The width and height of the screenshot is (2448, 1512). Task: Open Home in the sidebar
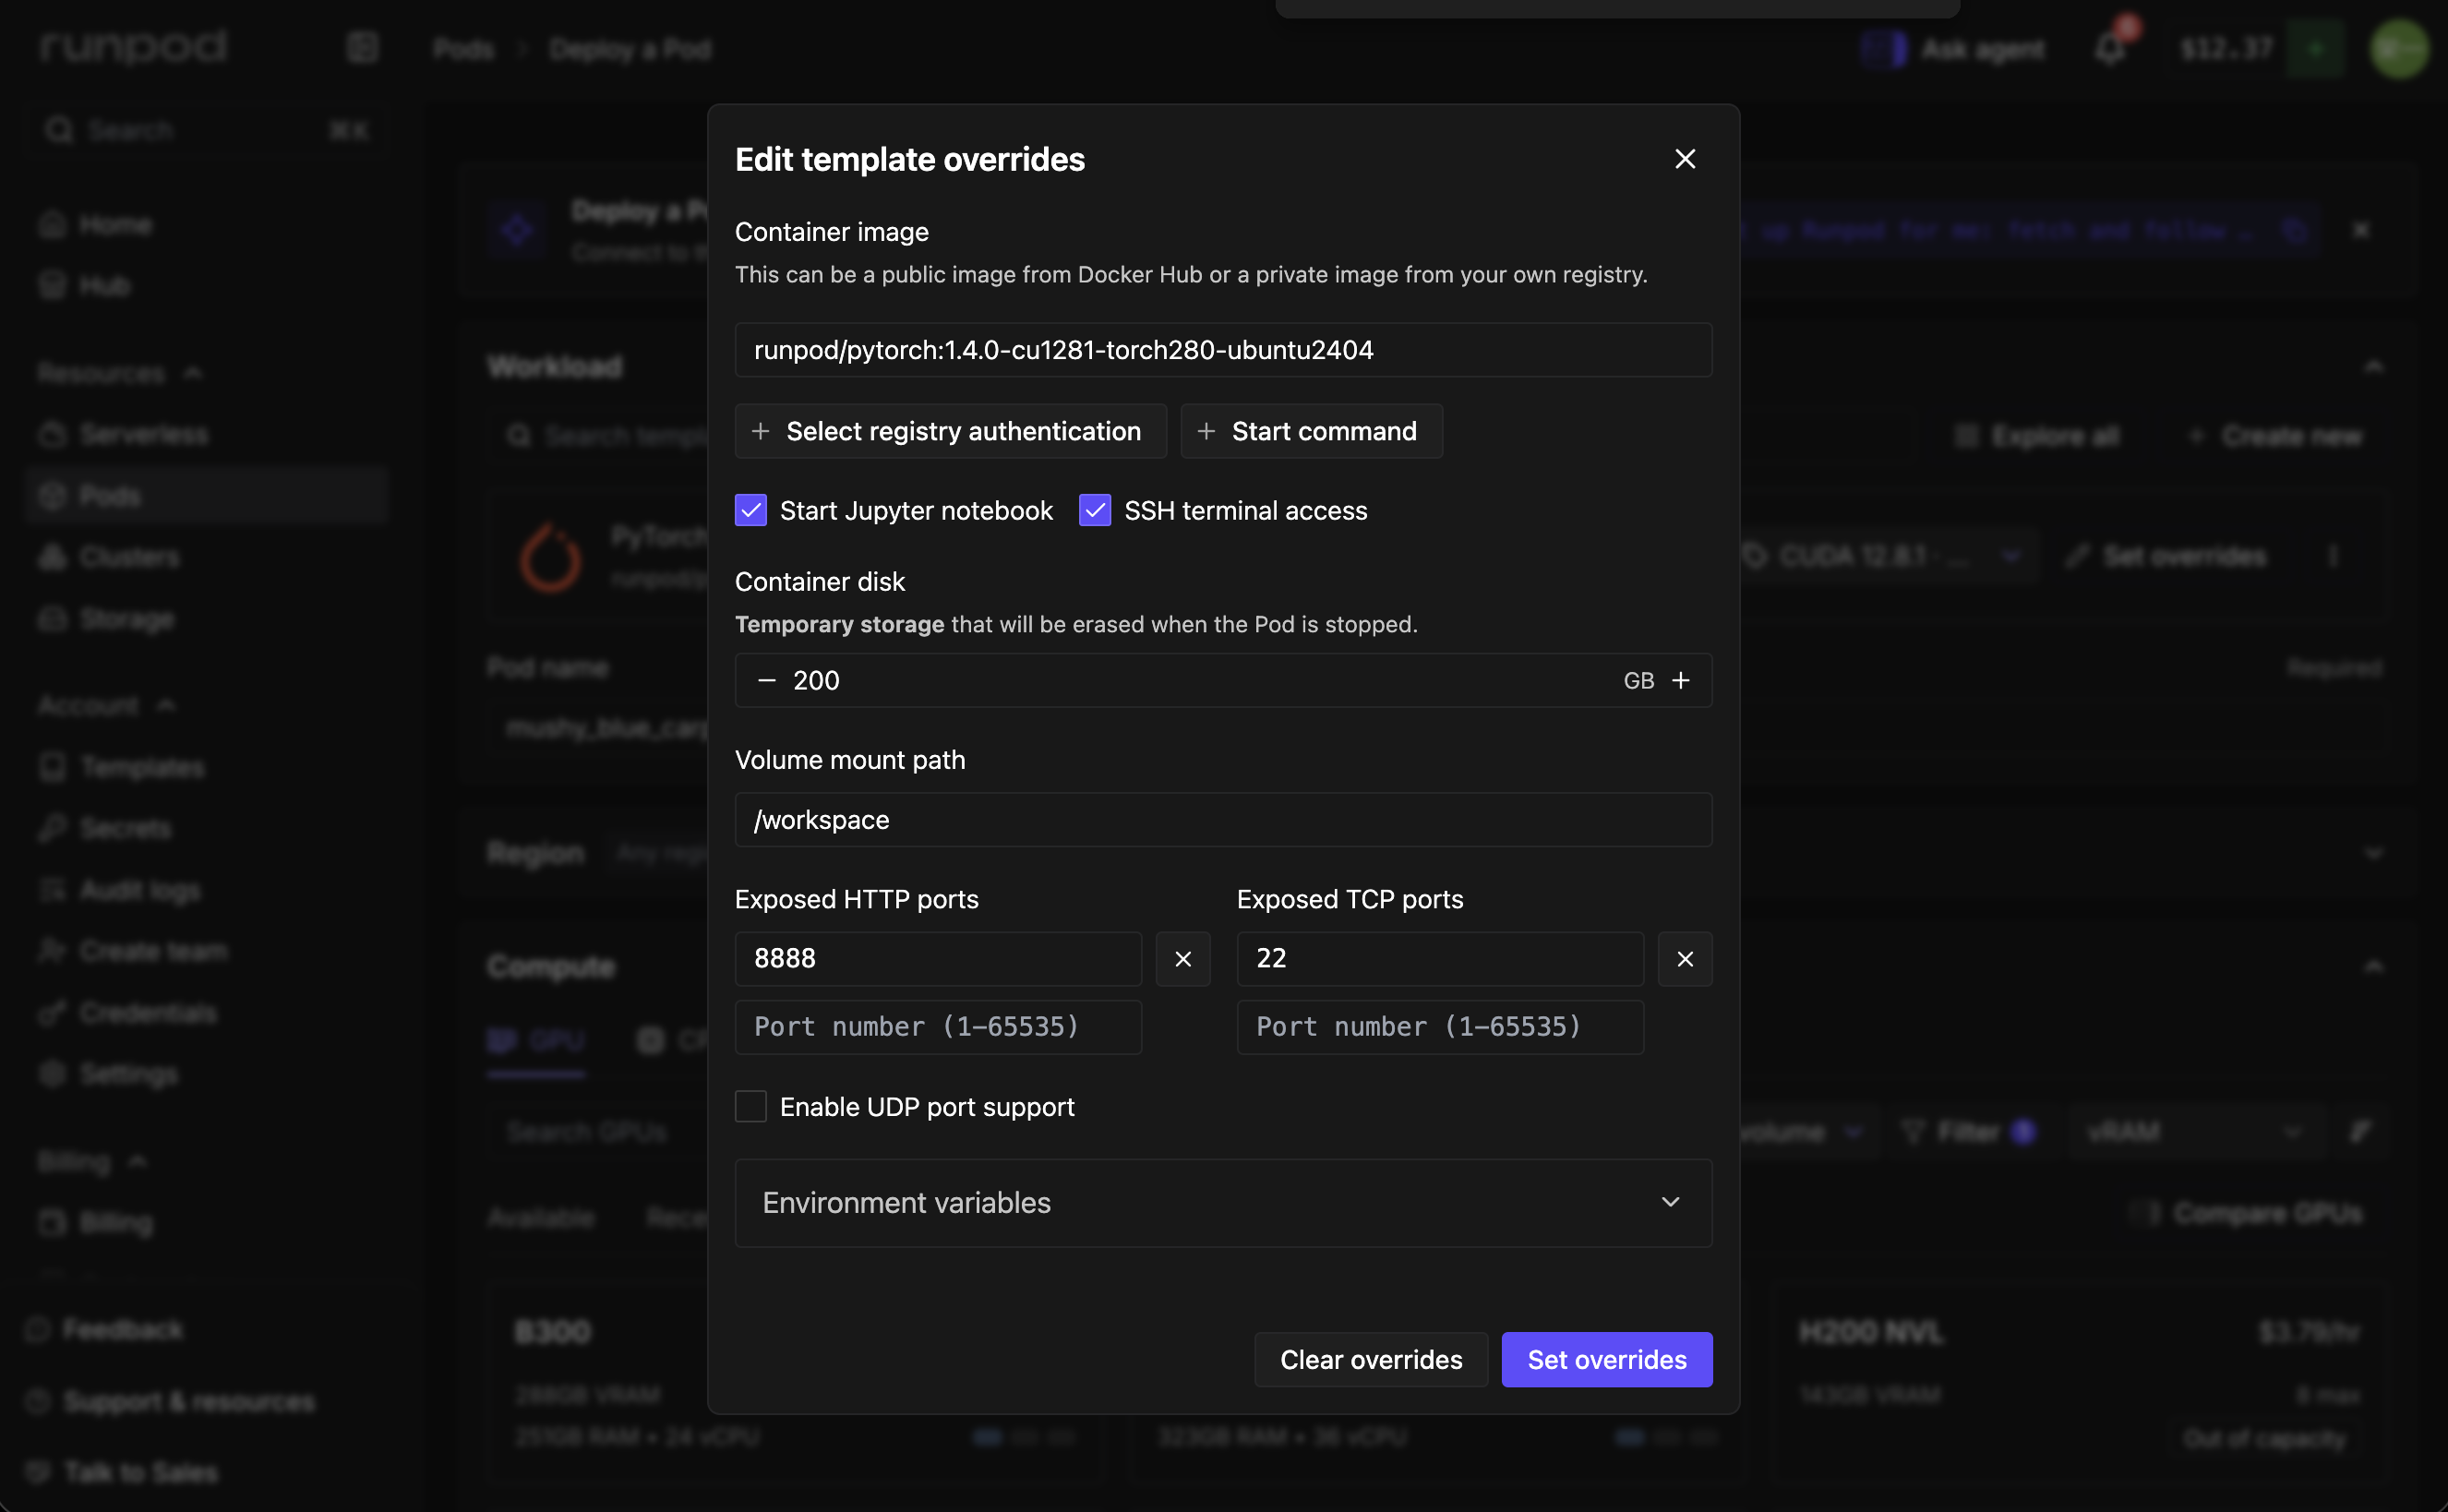[116, 224]
